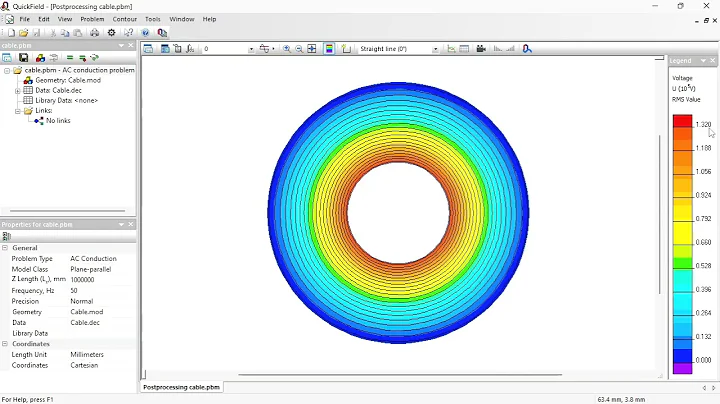This screenshot has height=404, width=720.
Task: Open the Straight line (0°) dropdown
Action: coord(435,49)
